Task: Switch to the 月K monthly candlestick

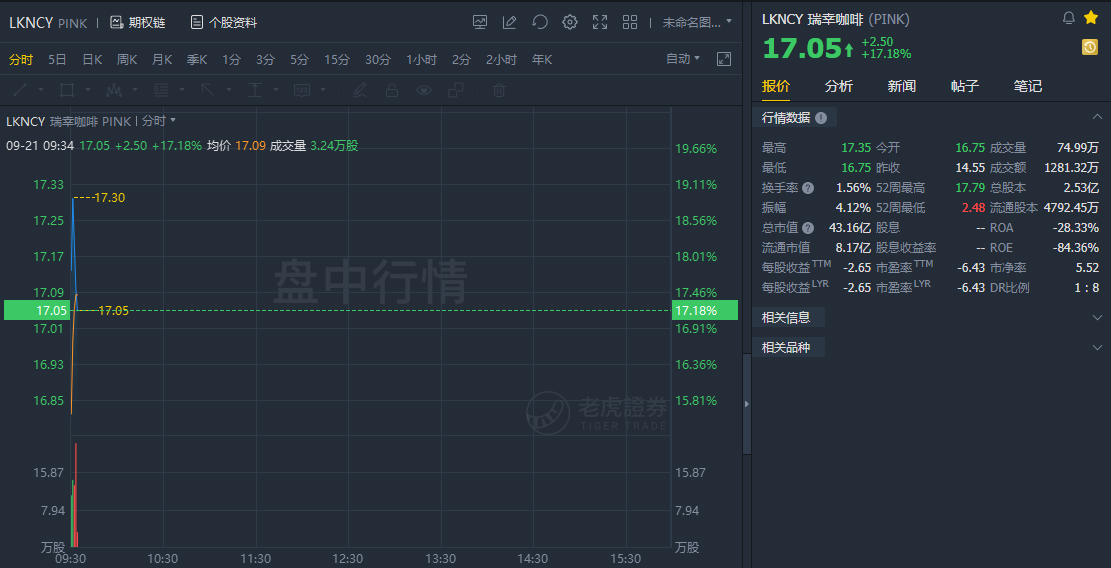Action: pos(162,59)
